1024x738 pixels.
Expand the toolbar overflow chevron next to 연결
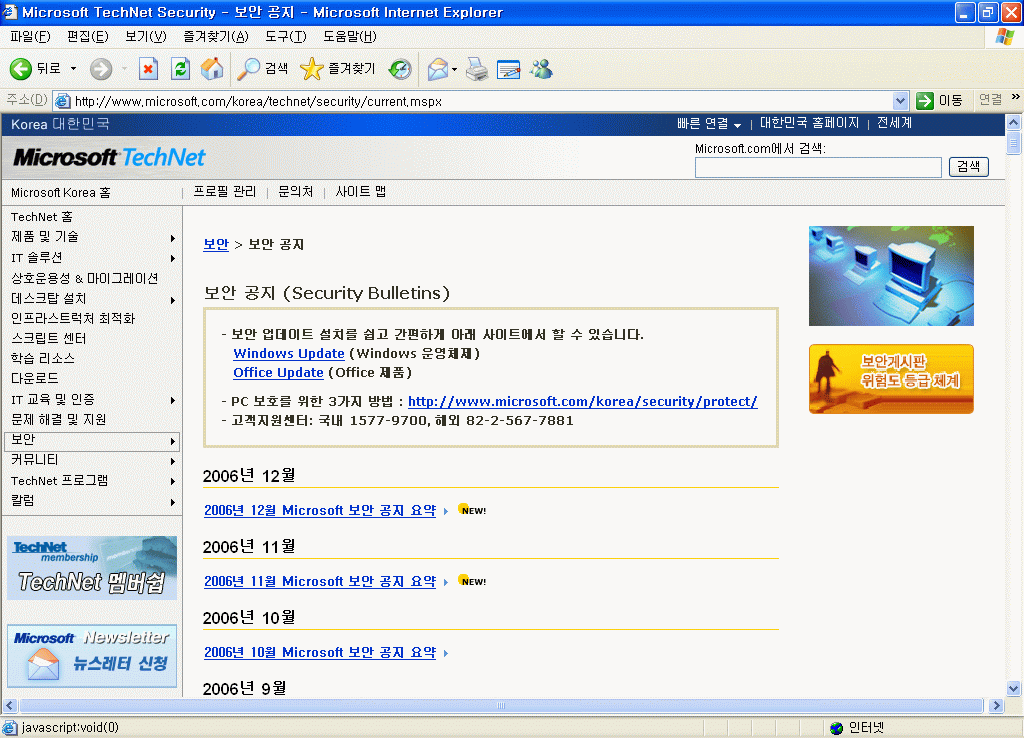point(1016,97)
